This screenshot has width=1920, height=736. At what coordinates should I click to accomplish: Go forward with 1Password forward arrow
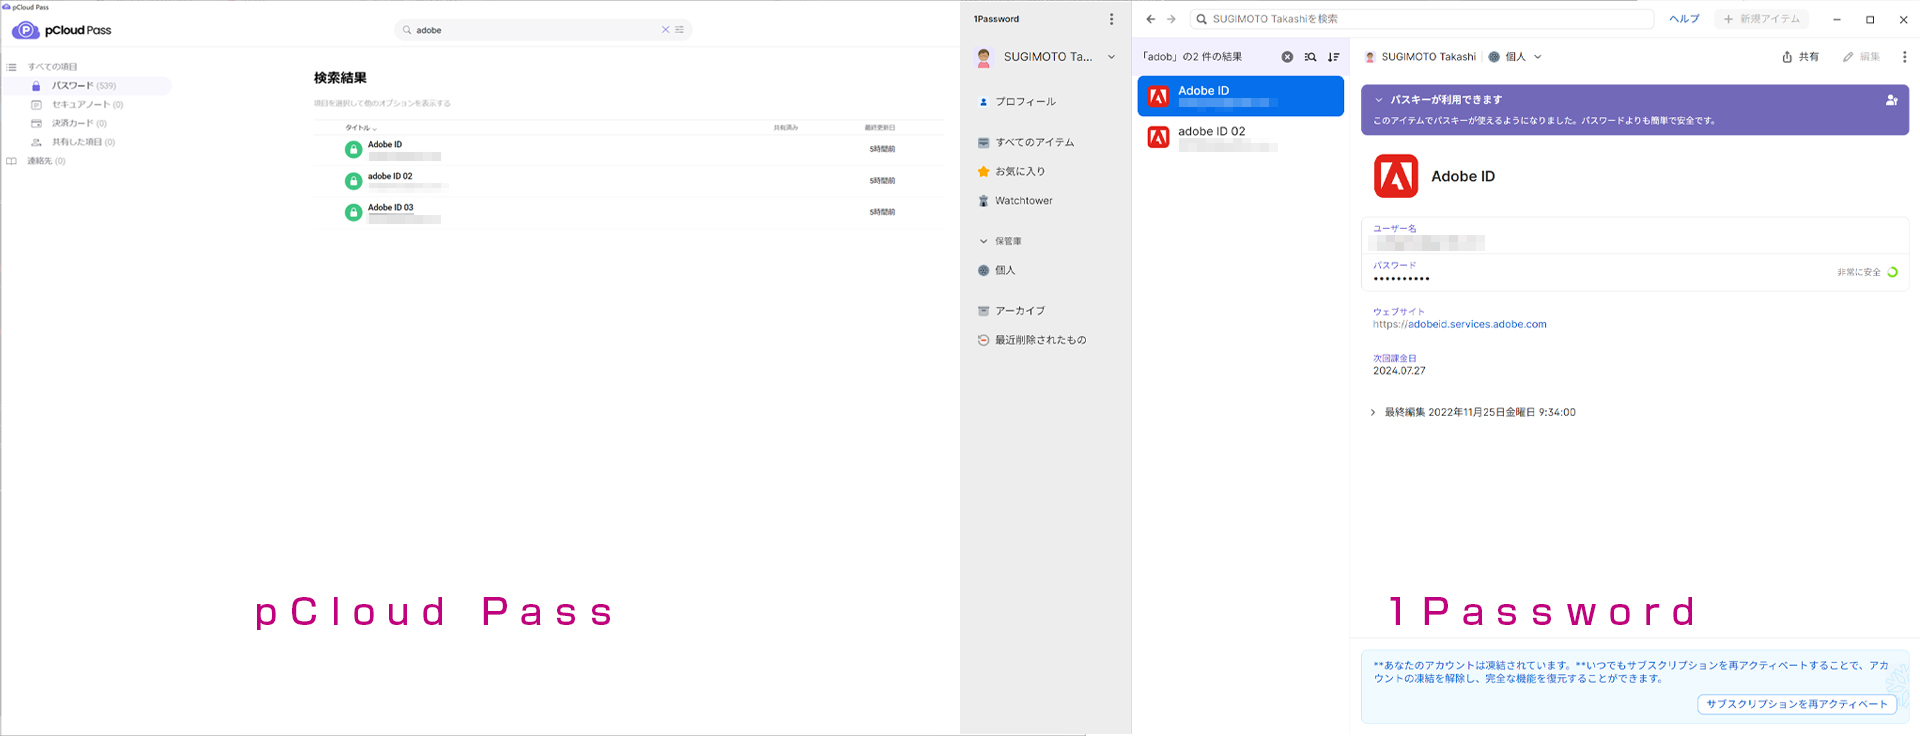click(1171, 19)
